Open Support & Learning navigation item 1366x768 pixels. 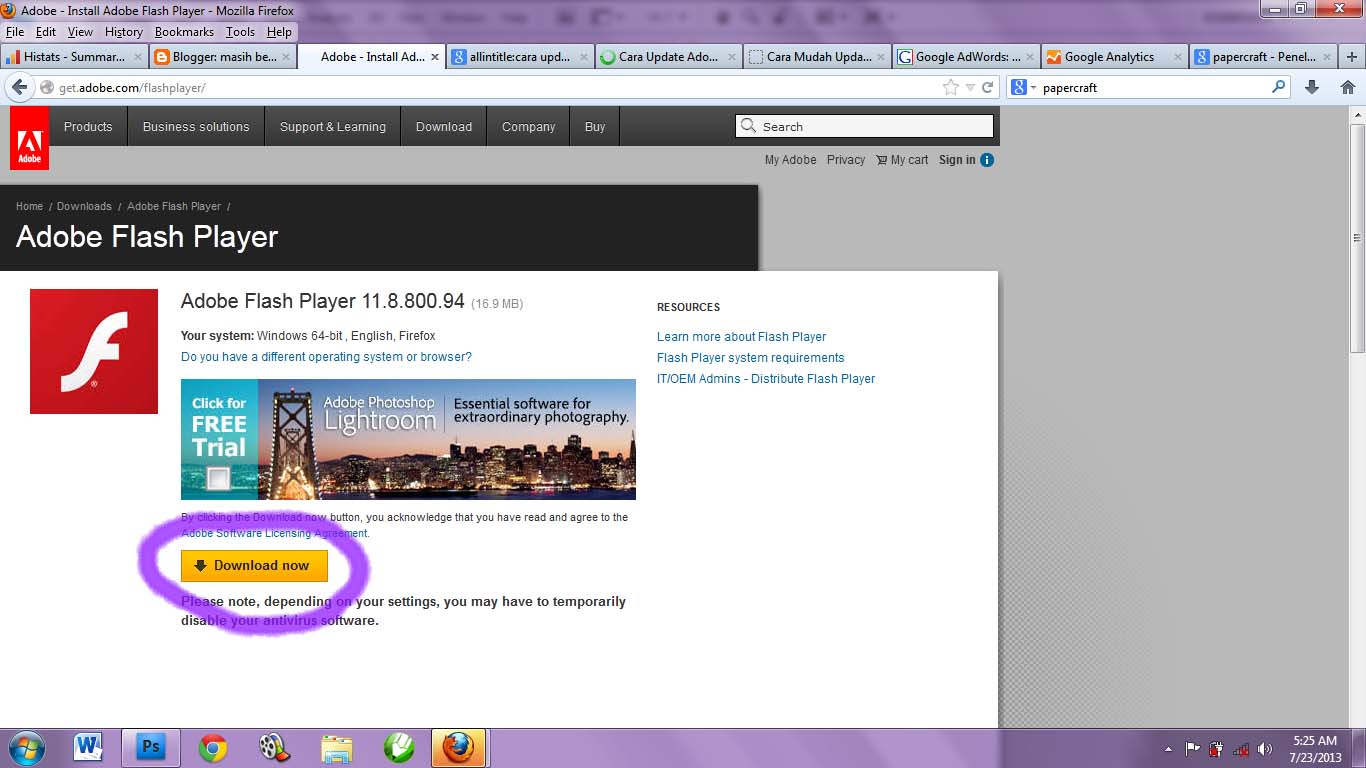point(333,127)
